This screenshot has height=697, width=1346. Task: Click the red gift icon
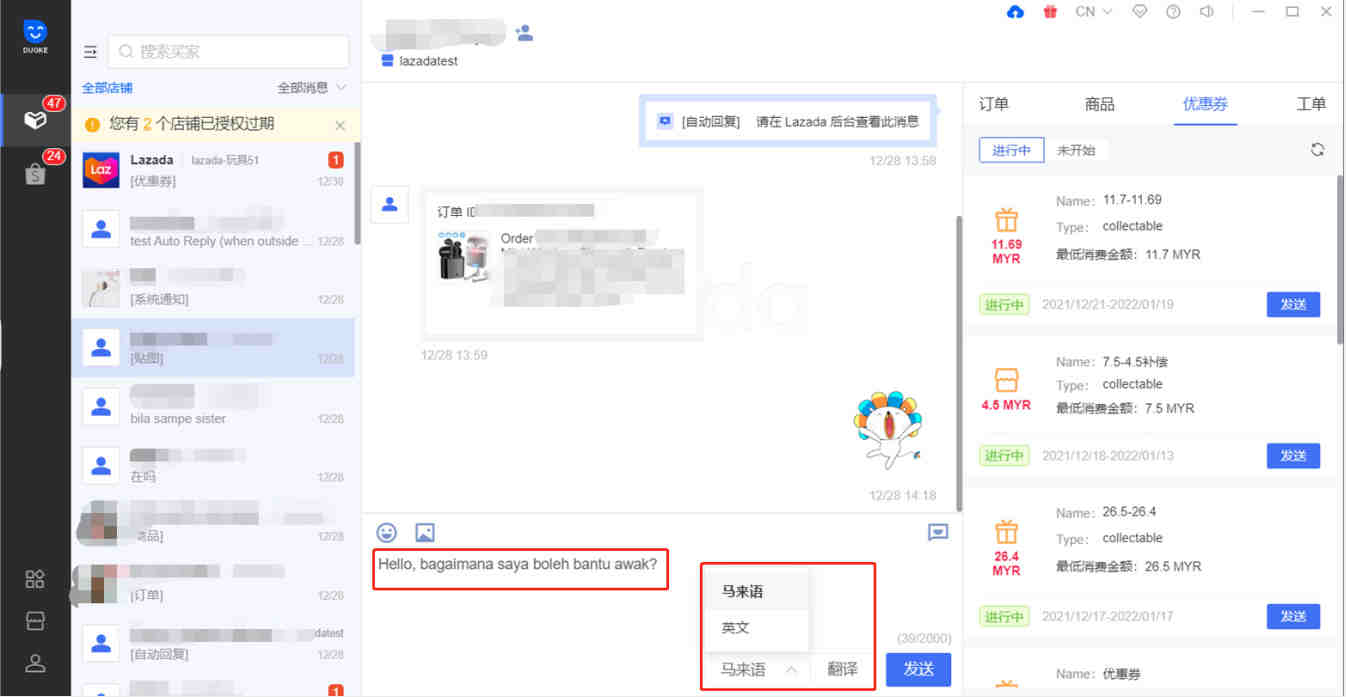tap(1050, 12)
